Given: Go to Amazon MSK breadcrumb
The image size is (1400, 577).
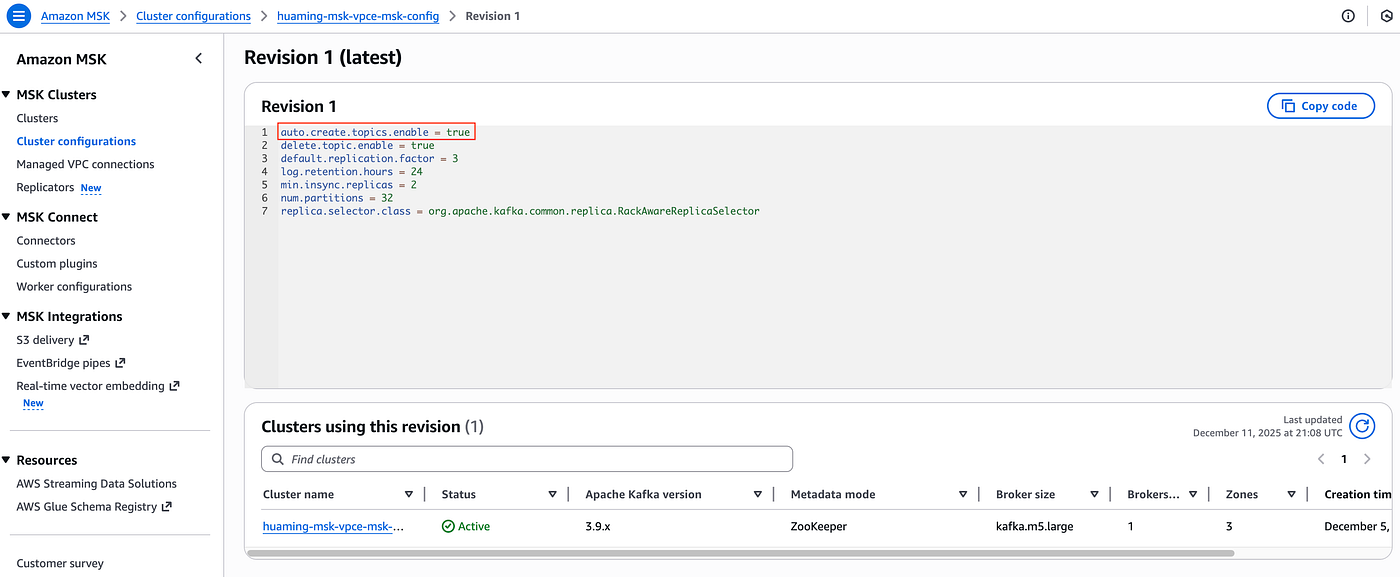Looking at the screenshot, I should pyautogui.click(x=75, y=16).
